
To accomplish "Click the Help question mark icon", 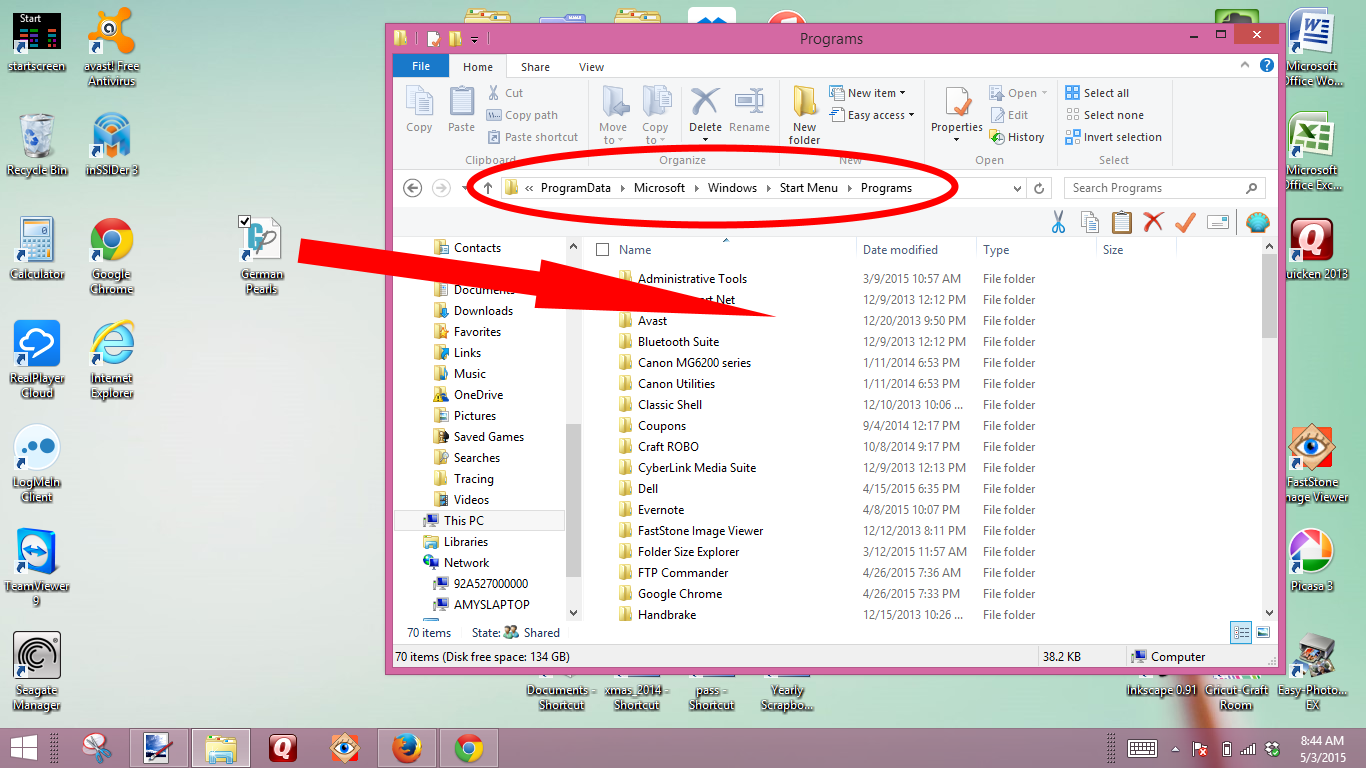I will pyautogui.click(x=1267, y=66).
